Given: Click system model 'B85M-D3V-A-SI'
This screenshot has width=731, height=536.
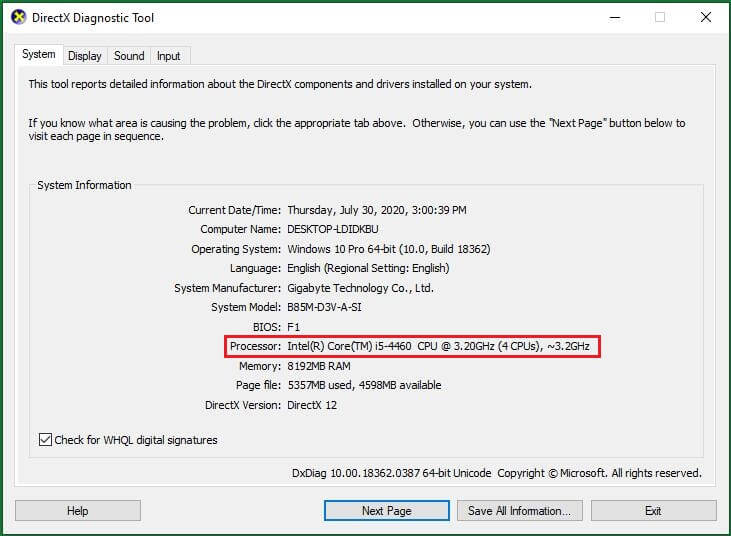Looking at the screenshot, I should pyautogui.click(x=324, y=307).
